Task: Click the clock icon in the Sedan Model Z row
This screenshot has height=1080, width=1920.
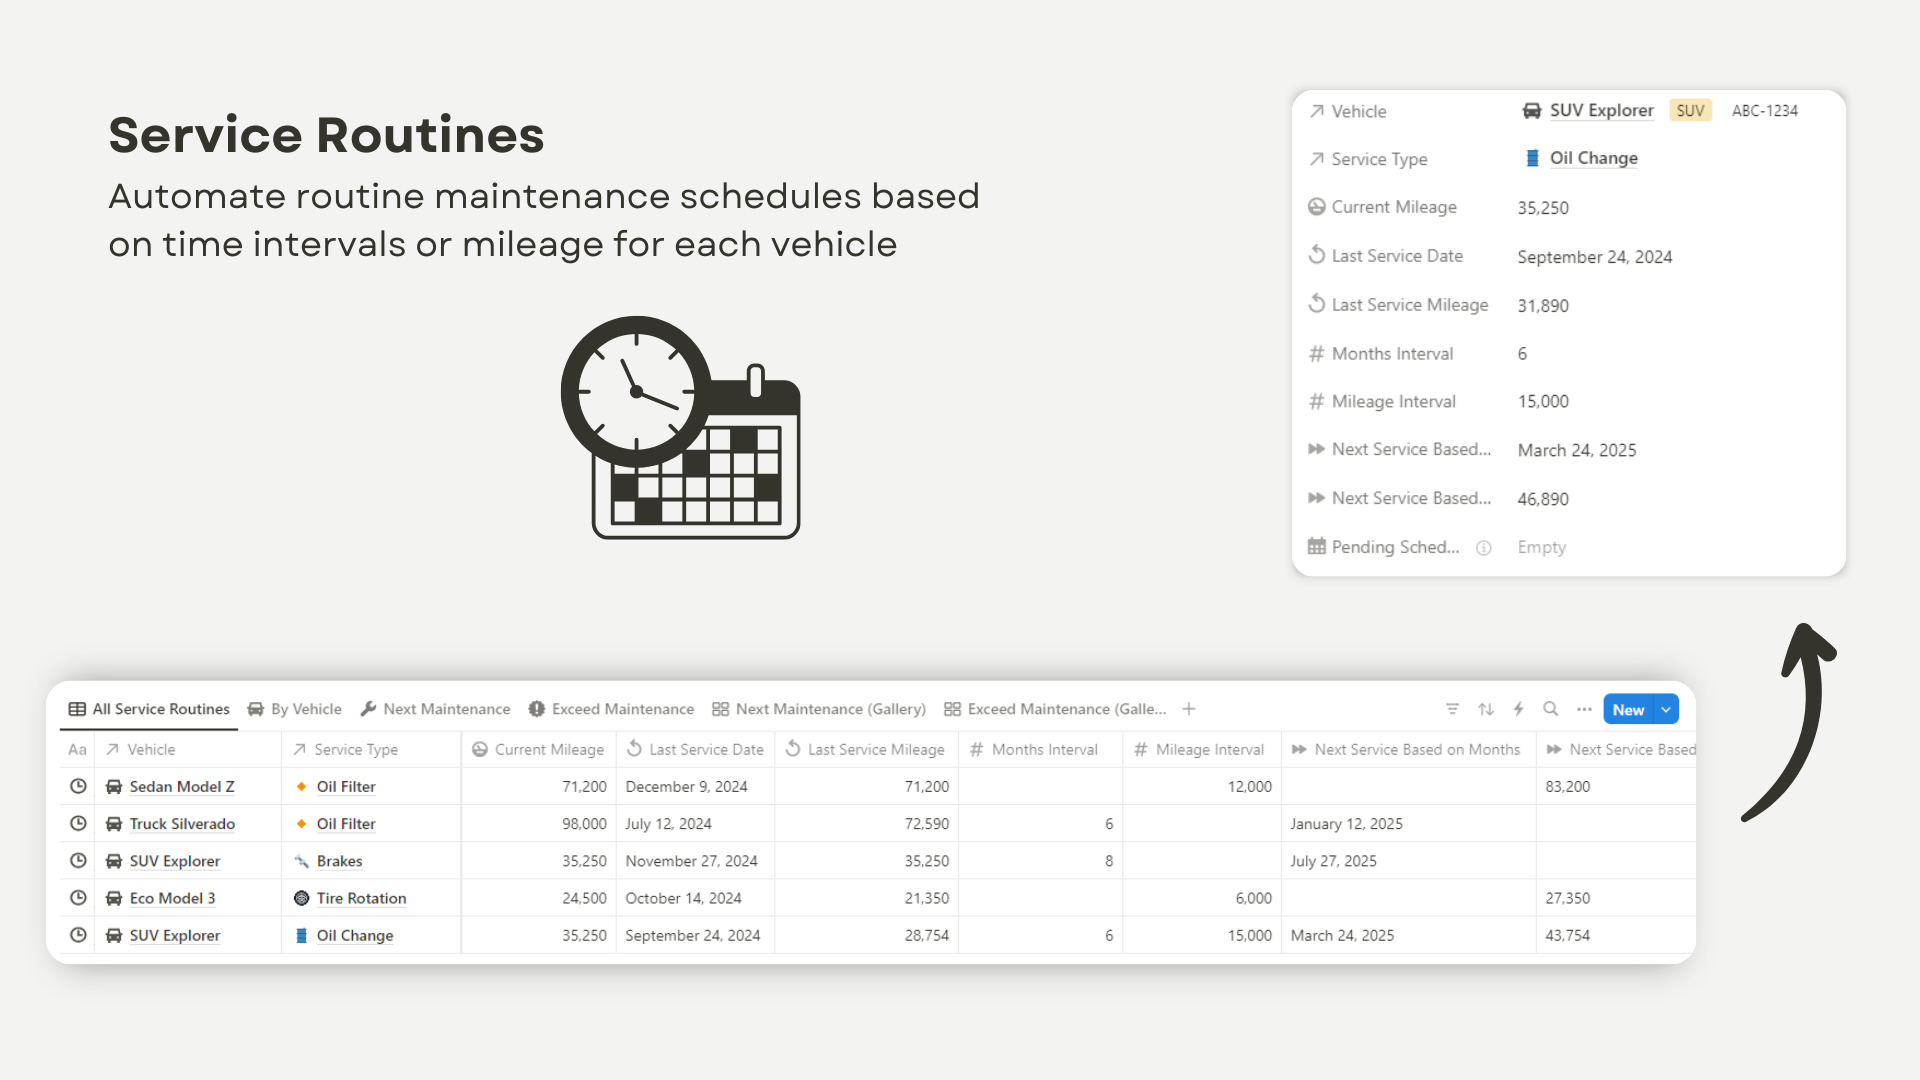Action: 78,786
